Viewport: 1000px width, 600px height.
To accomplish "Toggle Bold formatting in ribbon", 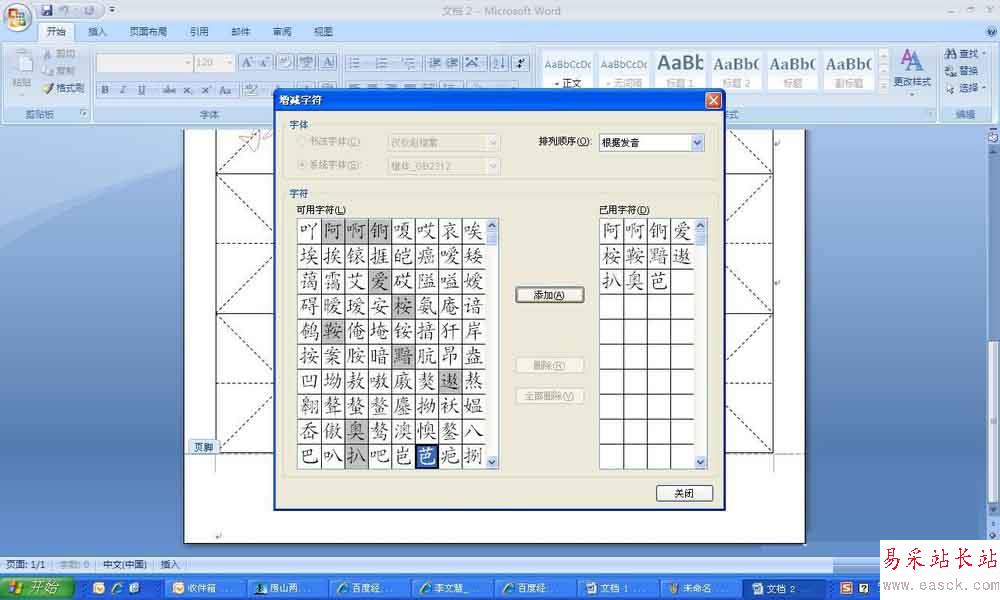I will 105,90.
